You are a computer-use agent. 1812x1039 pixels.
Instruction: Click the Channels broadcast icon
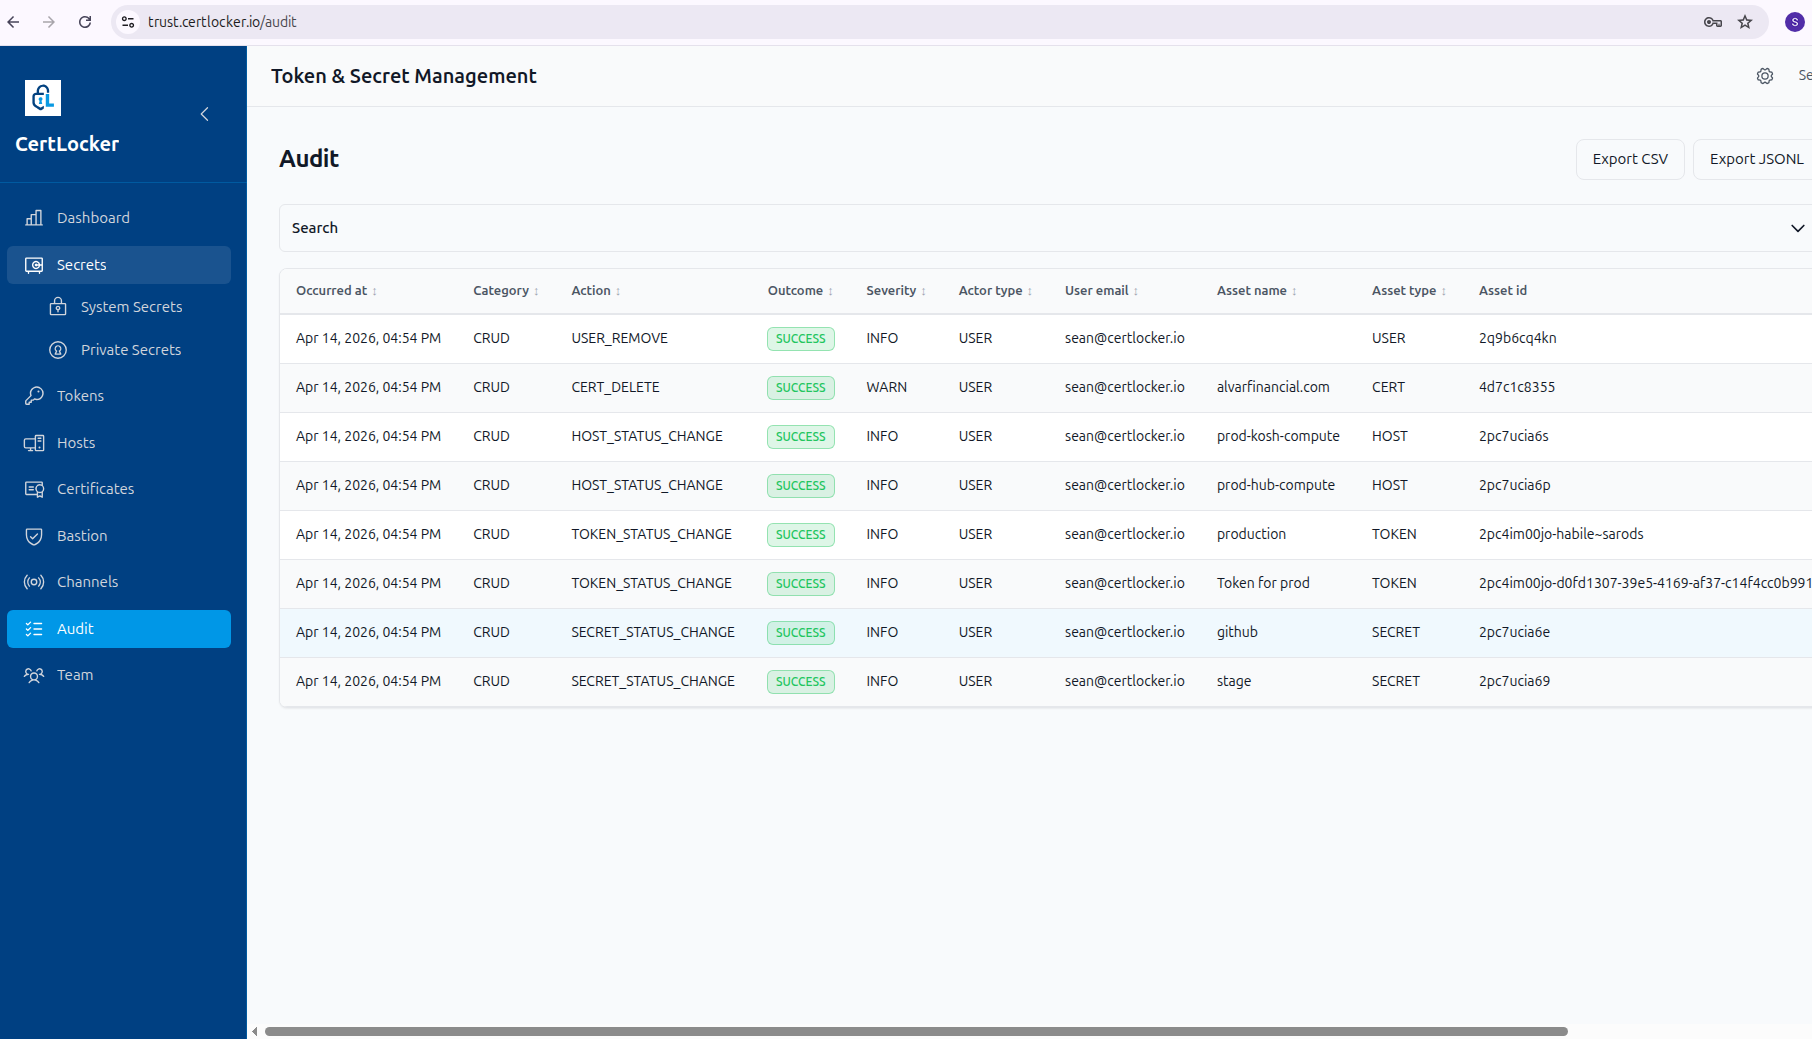coord(34,582)
